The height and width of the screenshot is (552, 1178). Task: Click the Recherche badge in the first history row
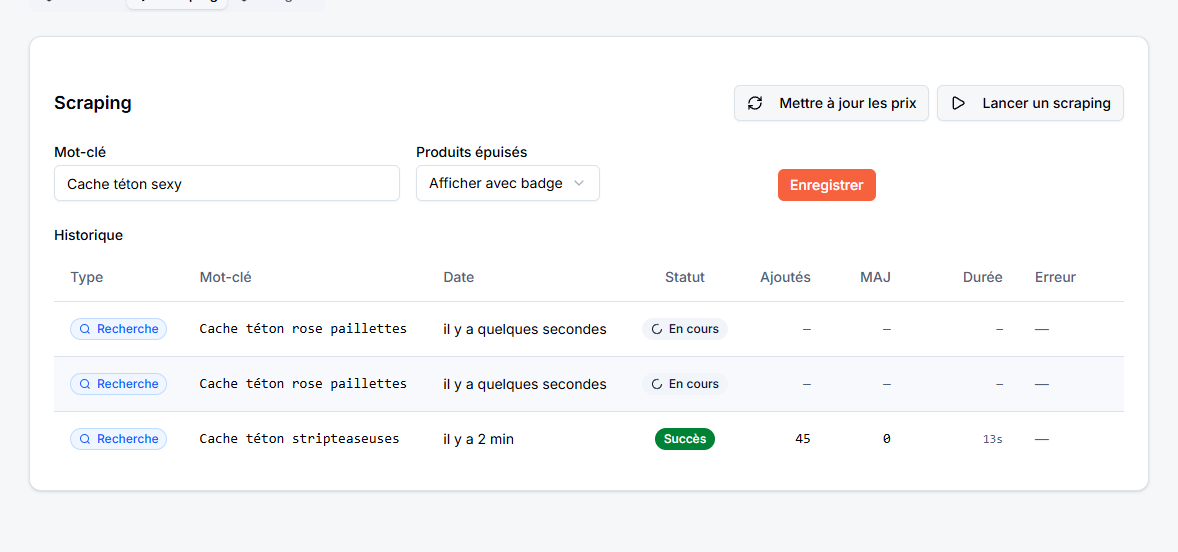pos(119,329)
